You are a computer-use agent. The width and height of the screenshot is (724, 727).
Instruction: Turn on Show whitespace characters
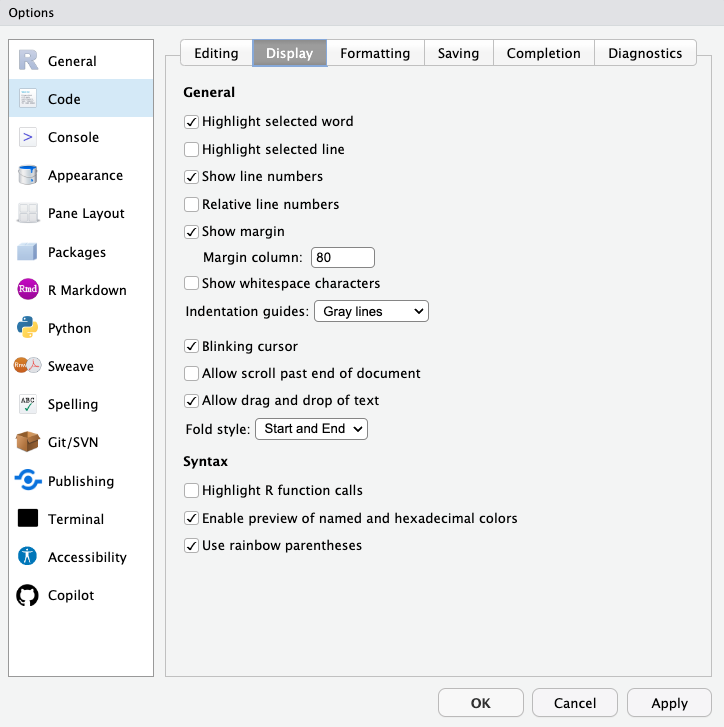tap(192, 284)
